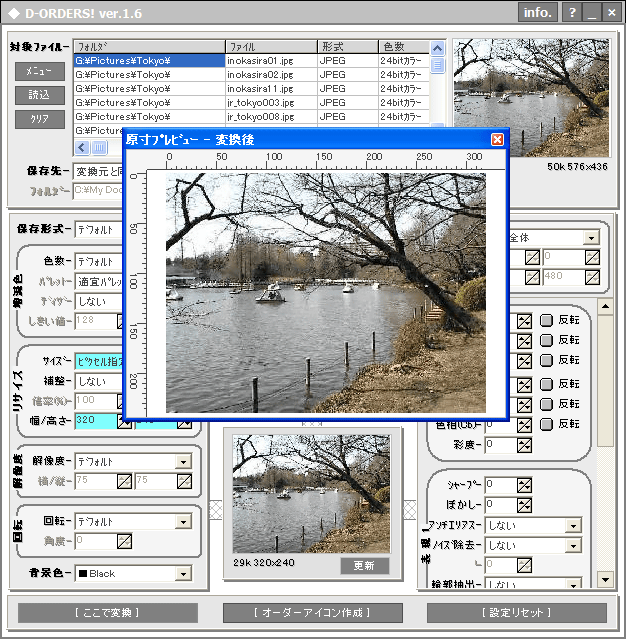This screenshot has height=639, width=626.
Task: Click spinner beside the 480 field
Action: click(x=592, y=278)
